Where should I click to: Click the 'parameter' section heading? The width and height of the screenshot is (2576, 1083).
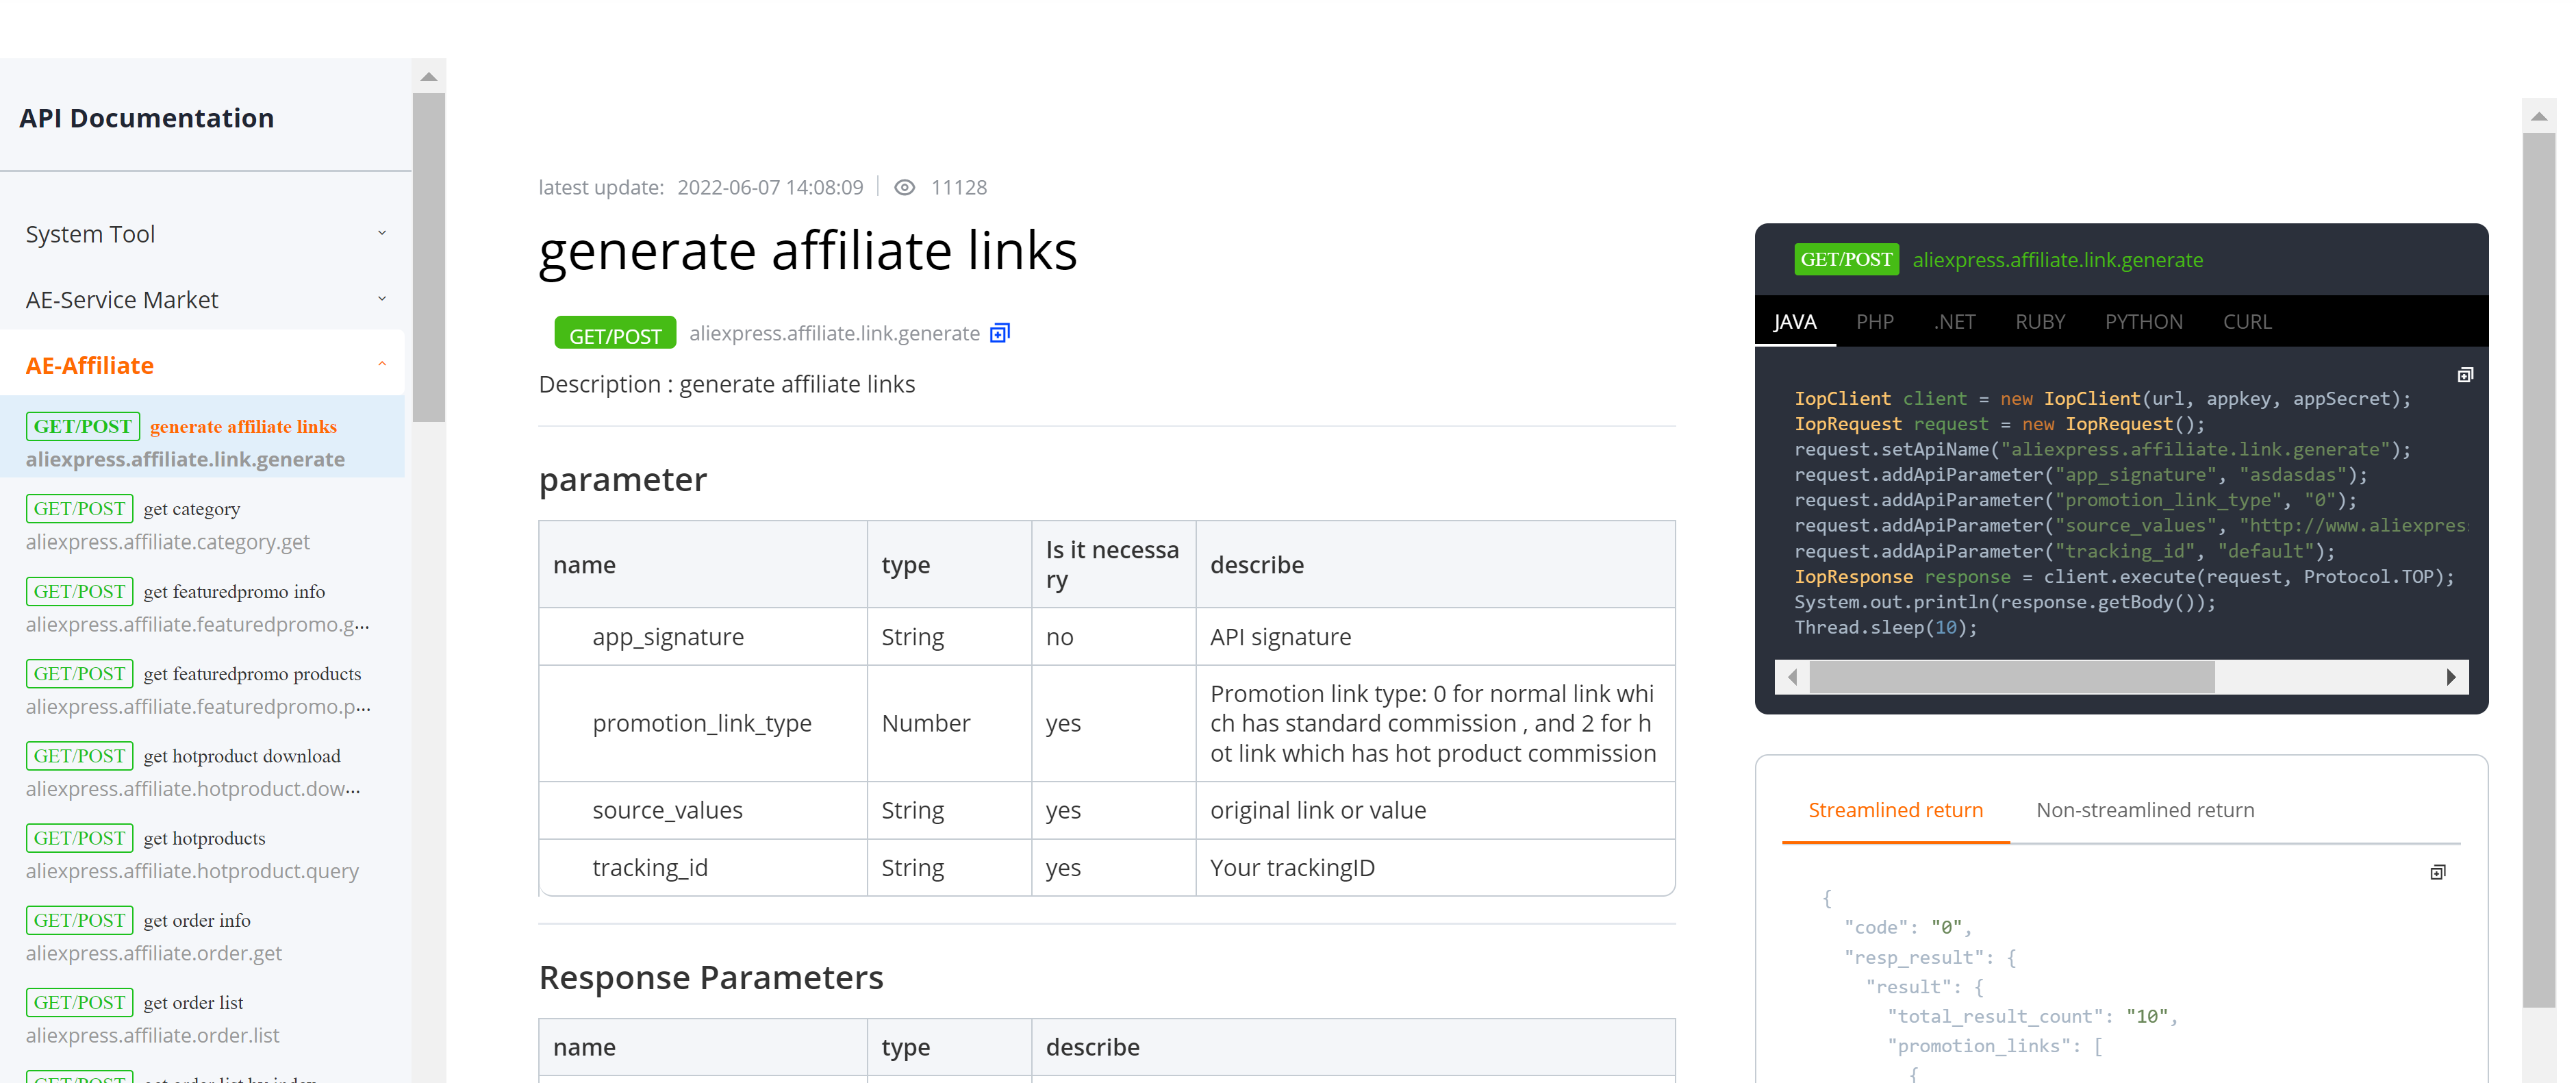[x=623, y=480]
